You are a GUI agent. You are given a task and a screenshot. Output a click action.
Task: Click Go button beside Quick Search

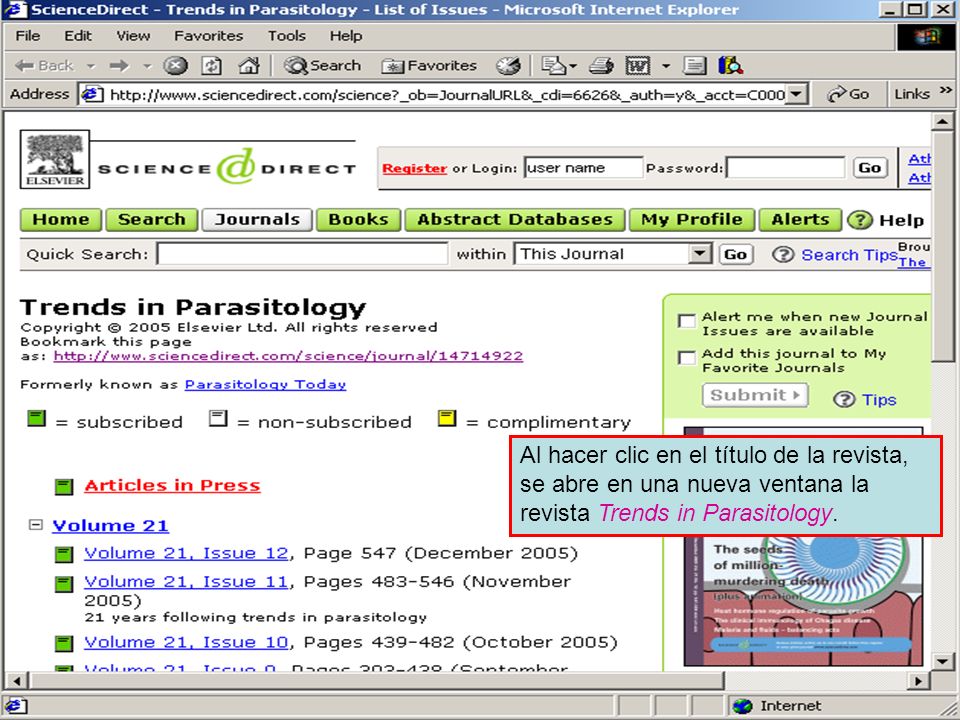pos(735,254)
